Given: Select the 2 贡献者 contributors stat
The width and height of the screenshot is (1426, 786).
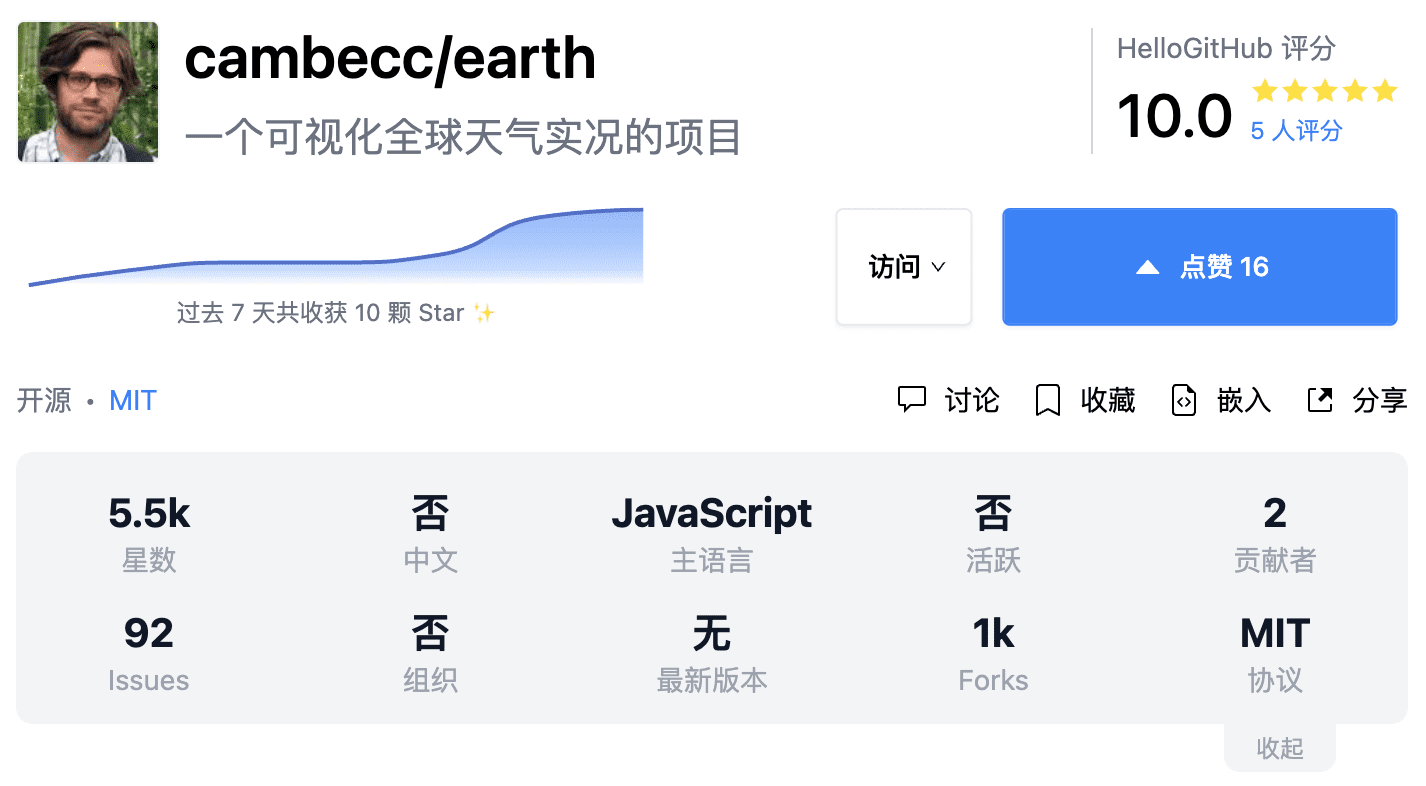Looking at the screenshot, I should coord(1274,535).
